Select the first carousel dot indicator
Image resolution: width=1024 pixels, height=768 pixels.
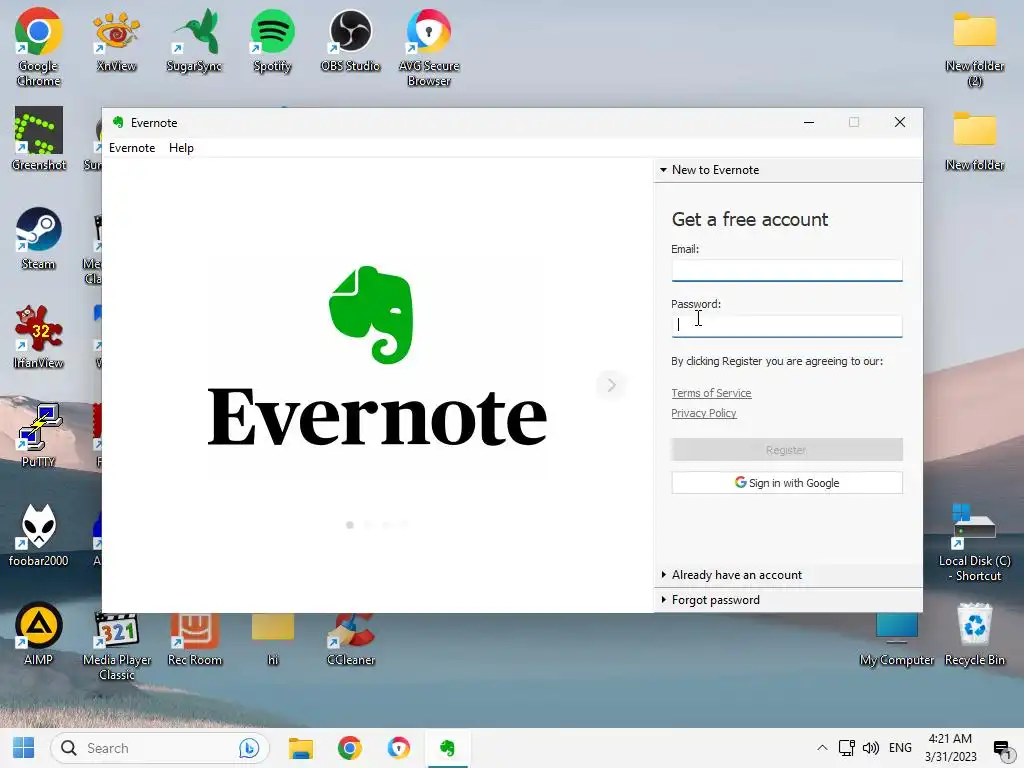pyautogui.click(x=350, y=525)
